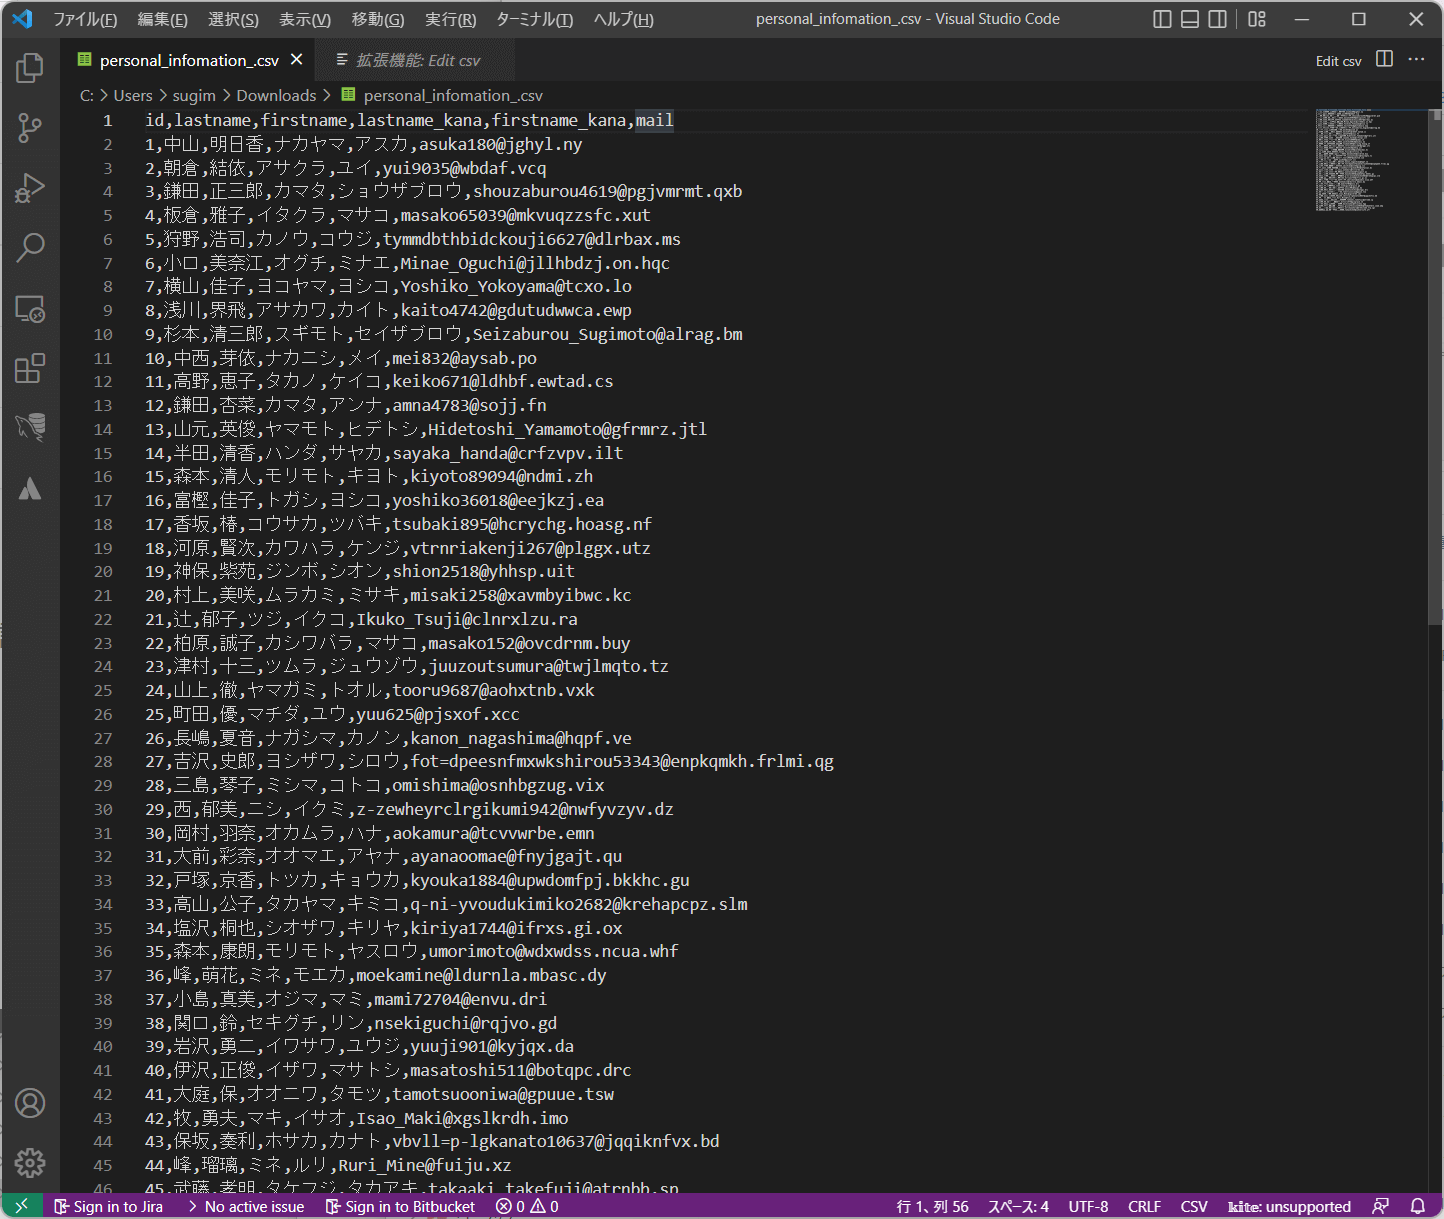This screenshot has width=1444, height=1219.
Task: Open the database view icon in the activity bar
Action: coord(30,428)
